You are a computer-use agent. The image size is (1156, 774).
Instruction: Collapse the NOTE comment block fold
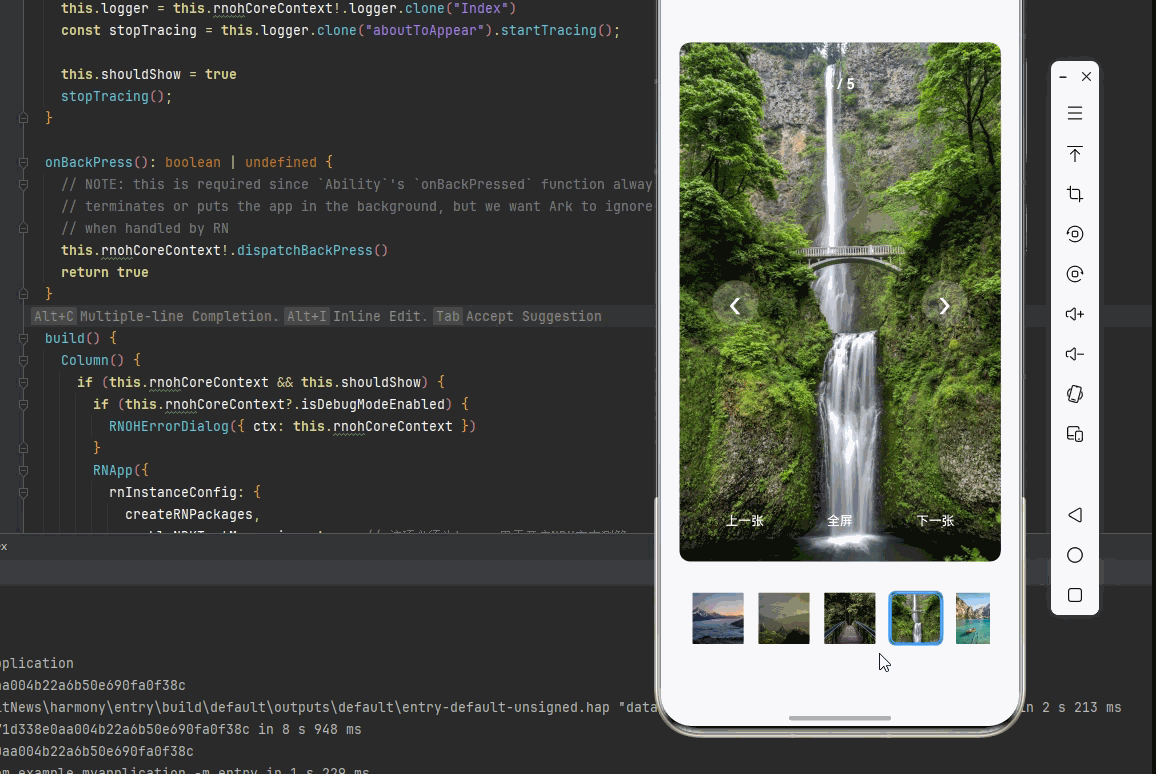pyautogui.click(x=24, y=184)
